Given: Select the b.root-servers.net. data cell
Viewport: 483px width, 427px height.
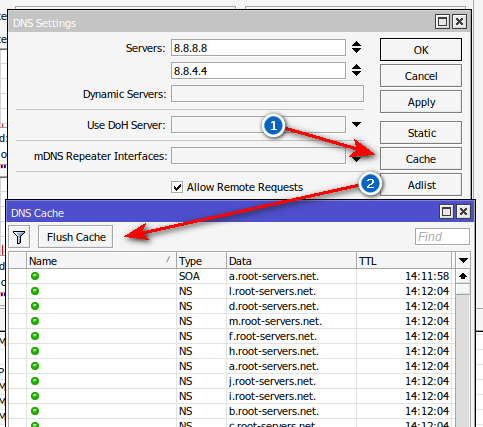Looking at the screenshot, I should point(291,411).
